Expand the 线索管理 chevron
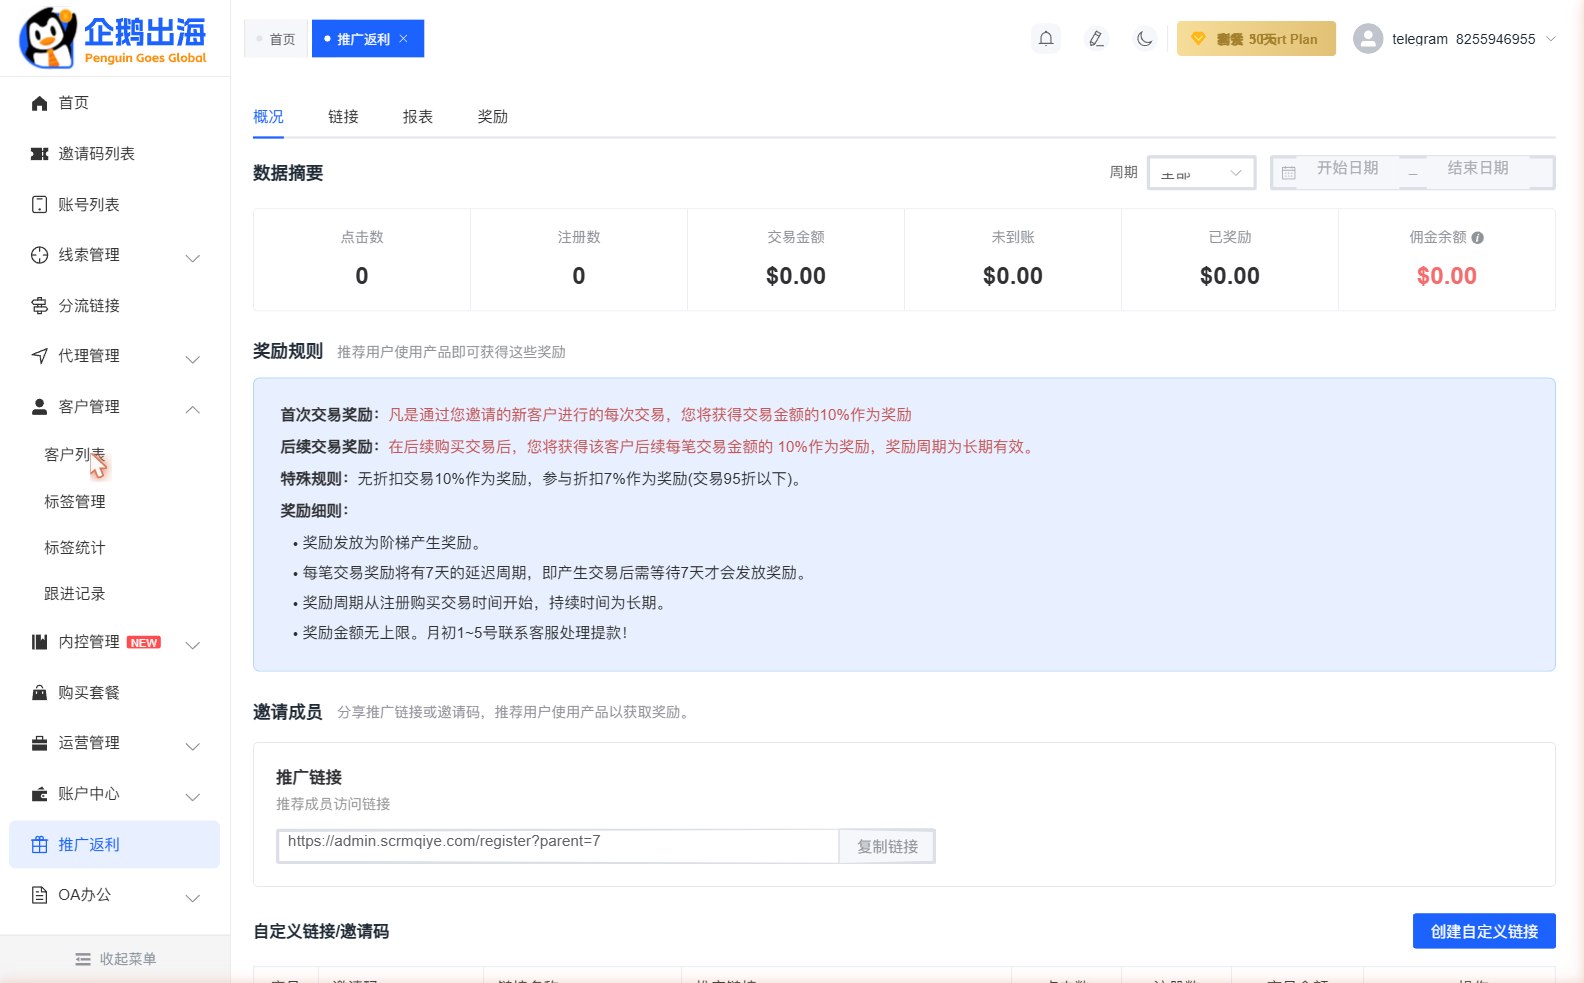Viewport: 1584px width, 983px height. click(x=193, y=258)
